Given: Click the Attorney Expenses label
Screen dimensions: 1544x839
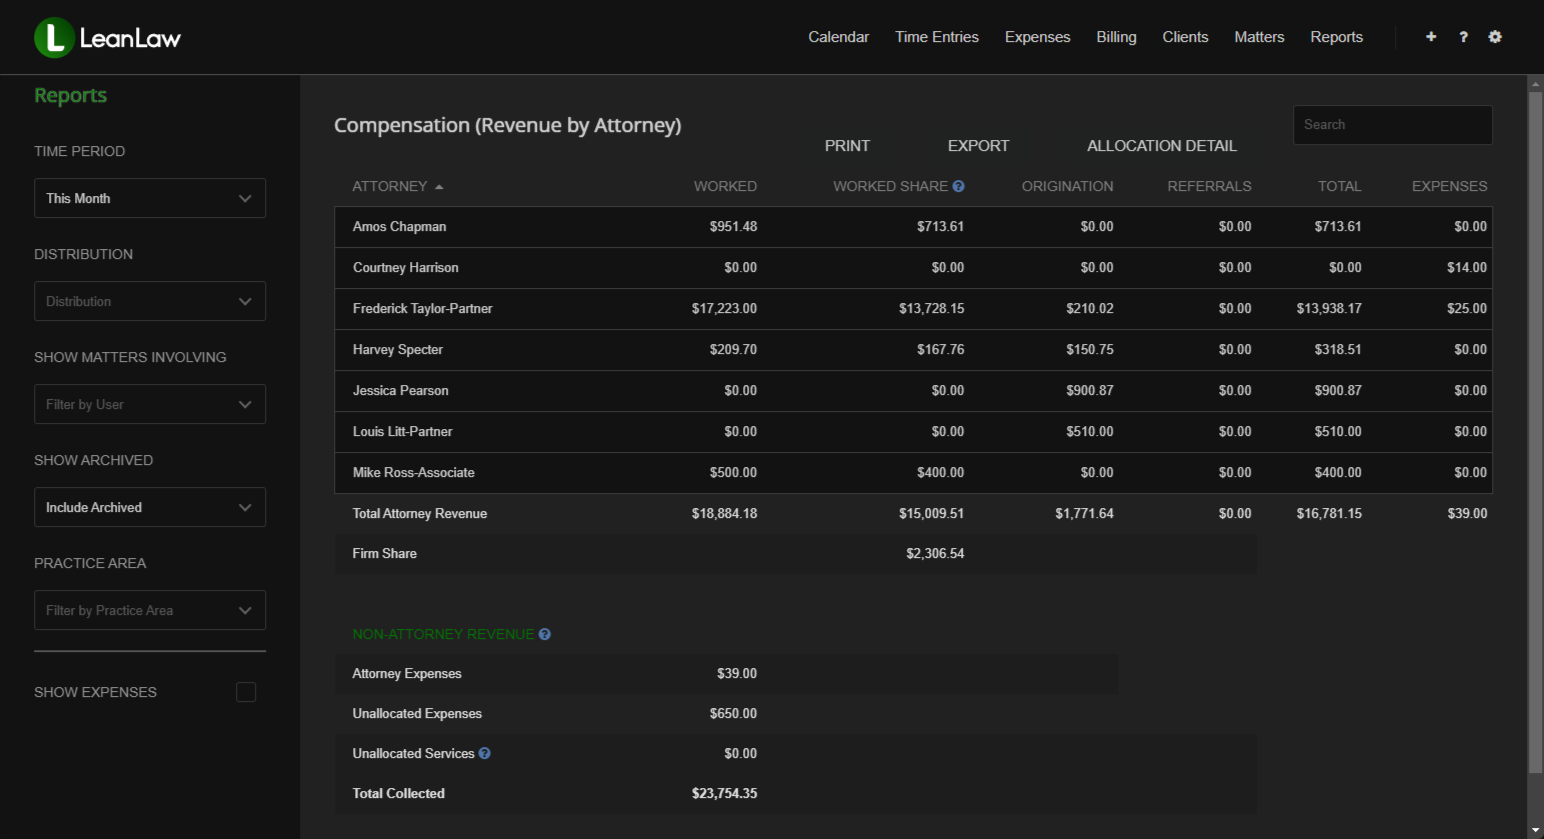Looking at the screenshot, I should (x=407, y=673).
